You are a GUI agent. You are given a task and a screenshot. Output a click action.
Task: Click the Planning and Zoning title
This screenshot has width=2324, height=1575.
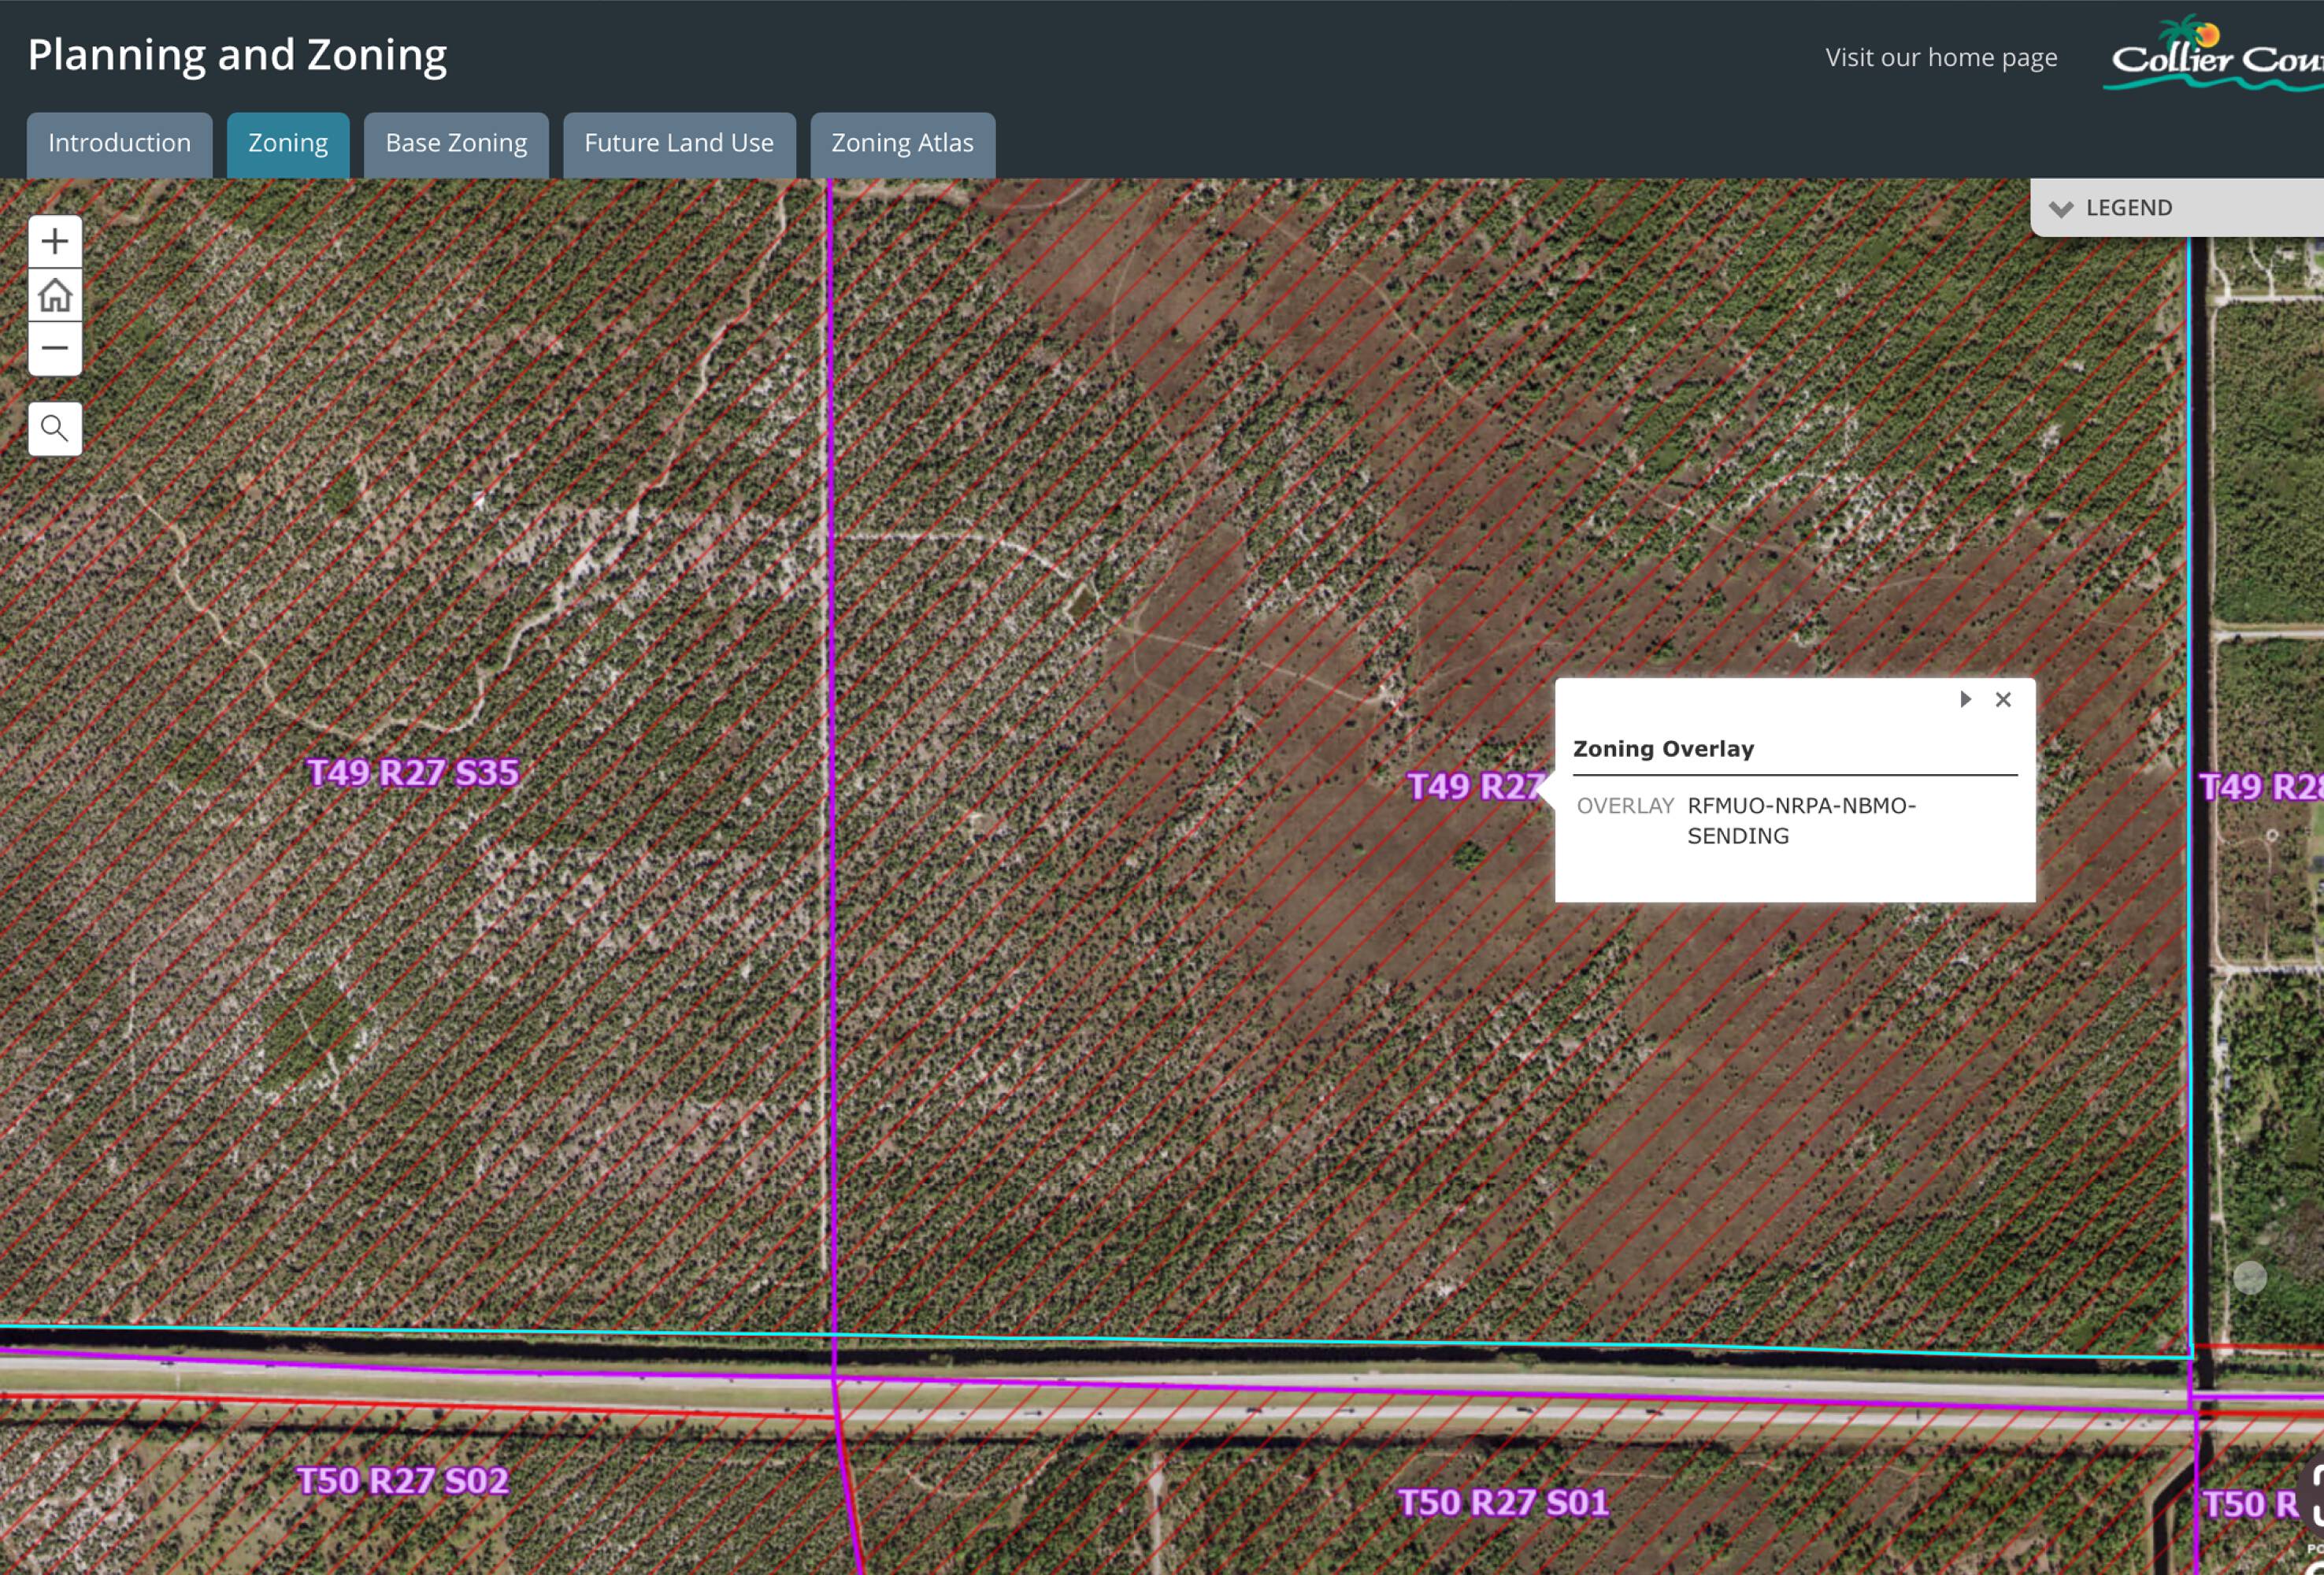click(x=237, y=55)
